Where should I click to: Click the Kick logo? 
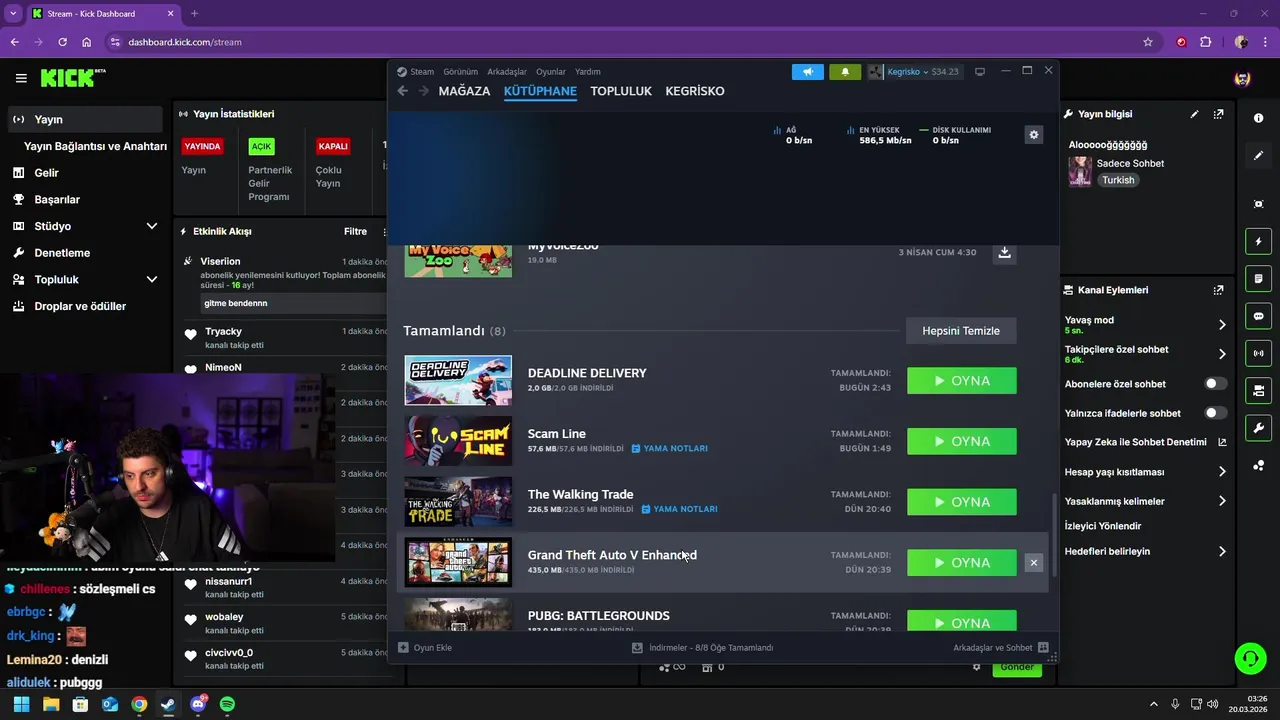click(72, 78)
